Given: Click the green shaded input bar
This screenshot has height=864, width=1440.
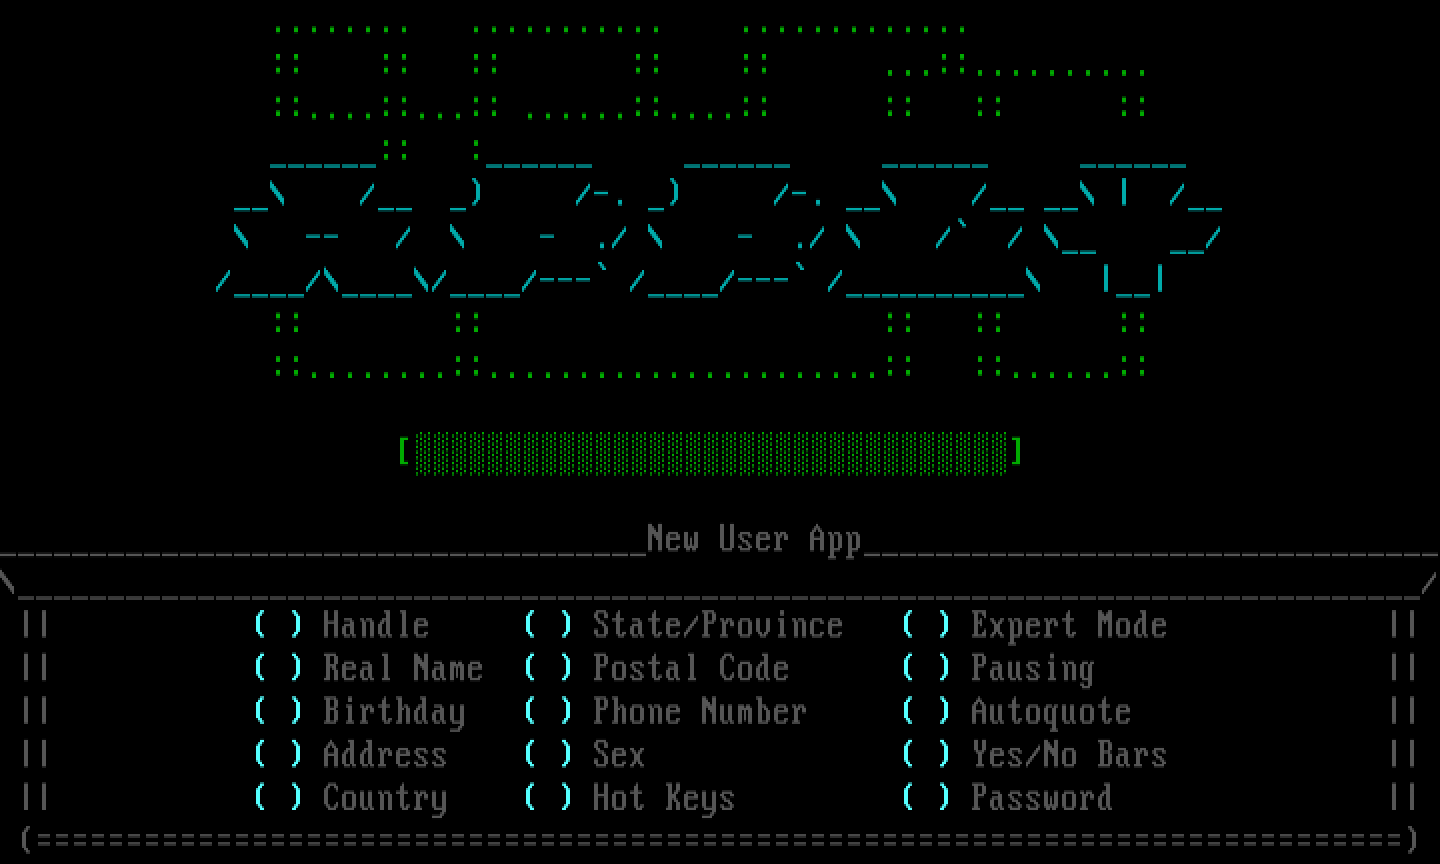Looking at the screenshot, I should pyautogui.click(x=710, y=452).
